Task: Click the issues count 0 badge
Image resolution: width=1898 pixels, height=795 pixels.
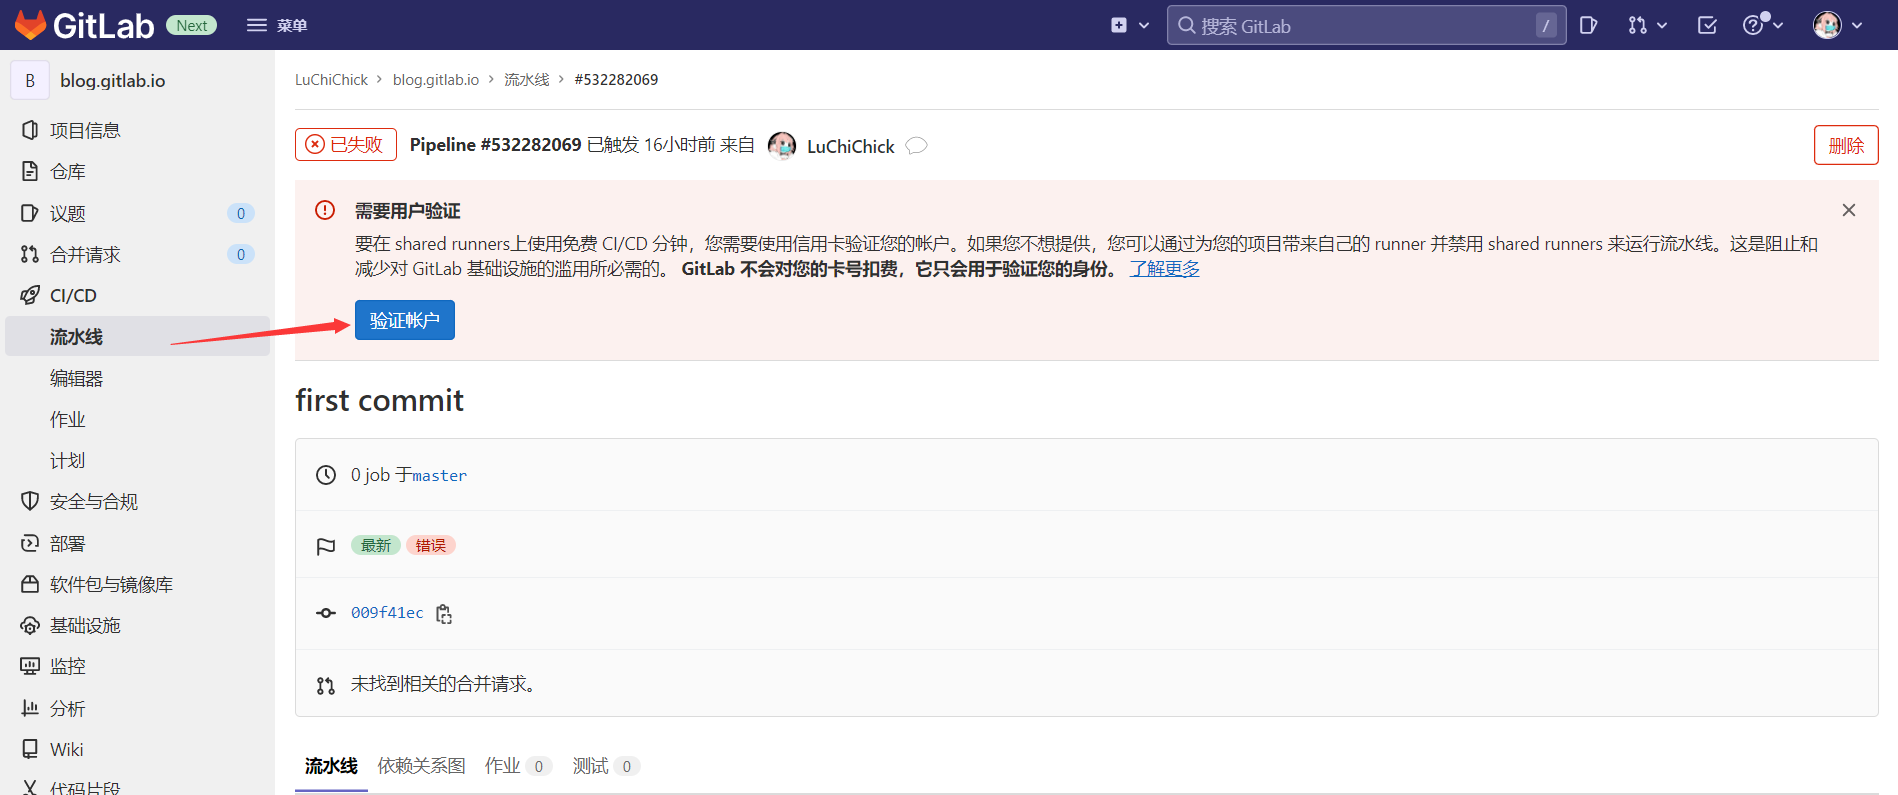Action: [241, 213]
